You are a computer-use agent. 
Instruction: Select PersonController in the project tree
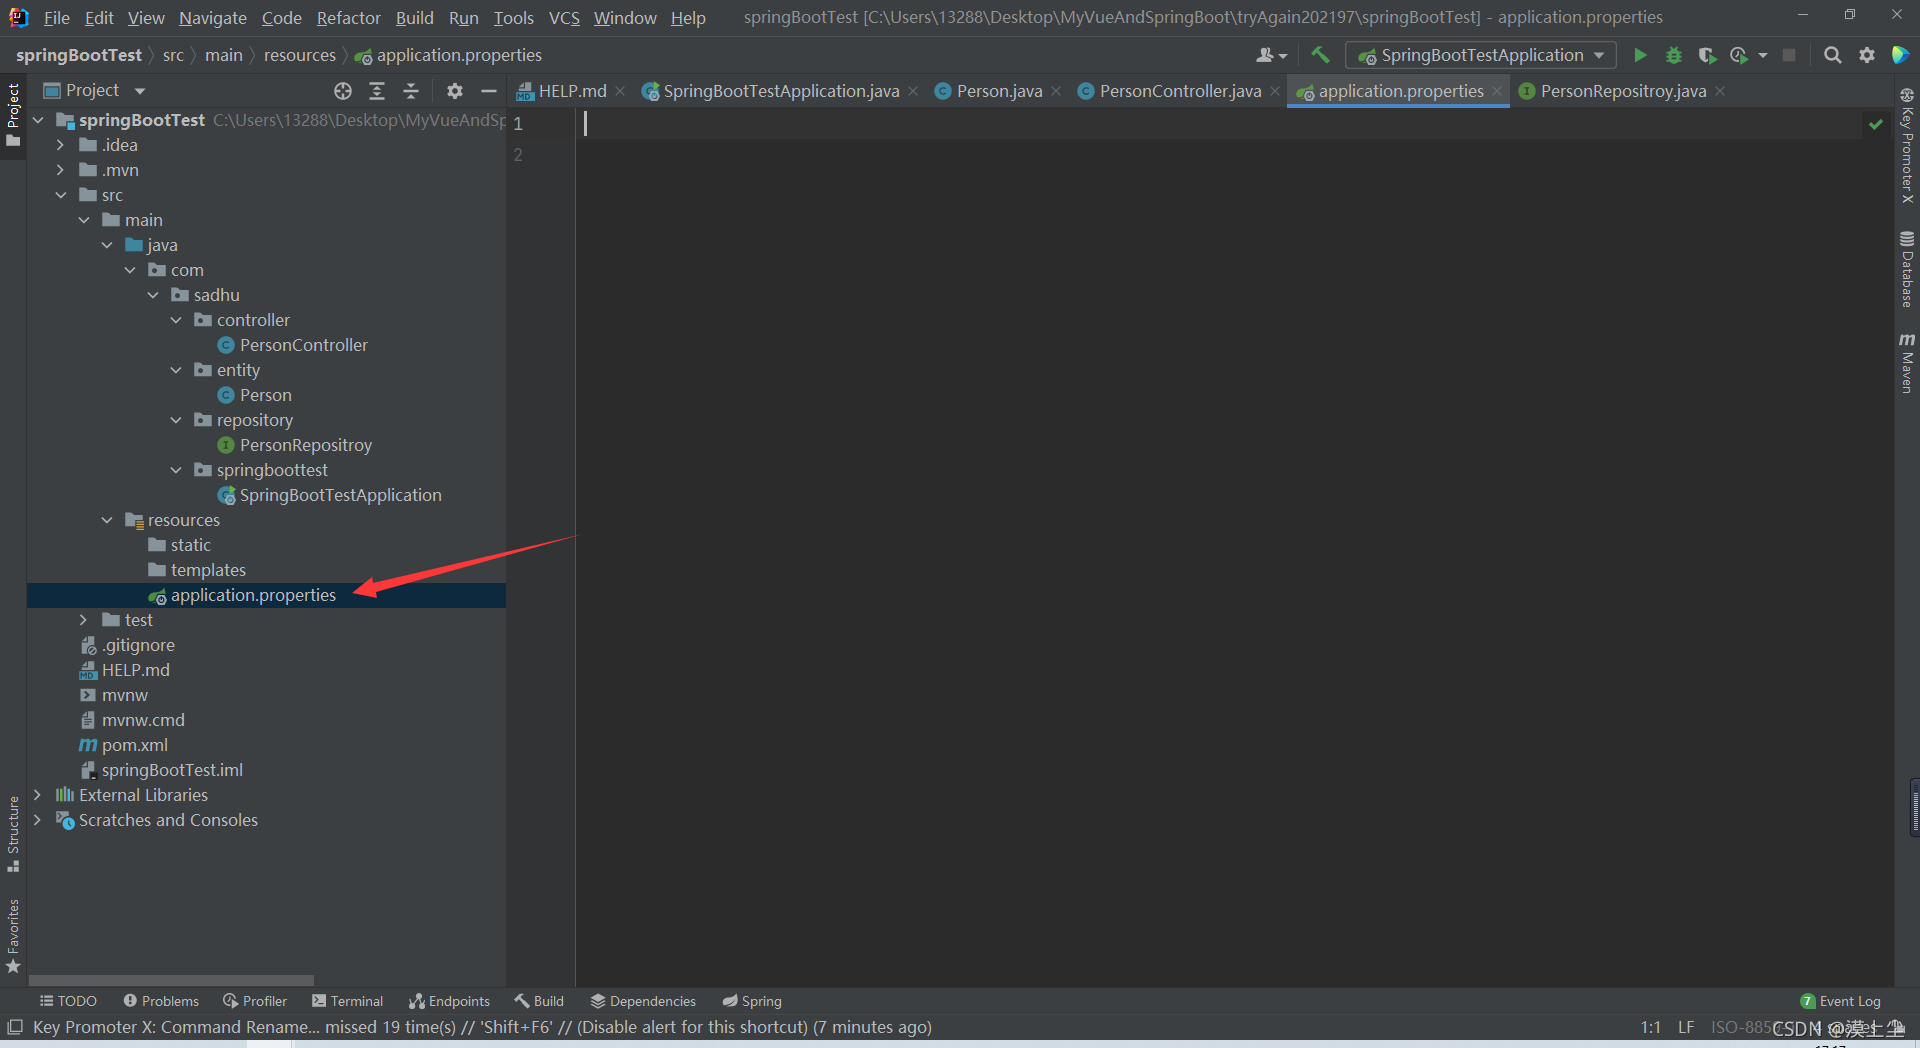[303, 345]
